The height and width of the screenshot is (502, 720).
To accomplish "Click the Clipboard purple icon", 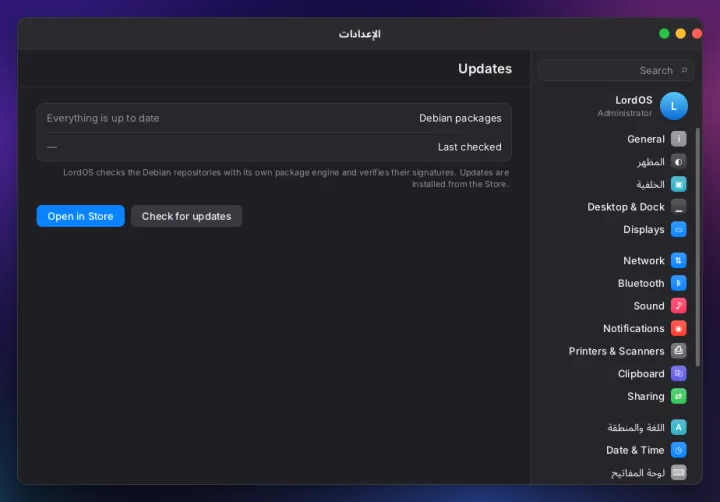I will (678, 373).
